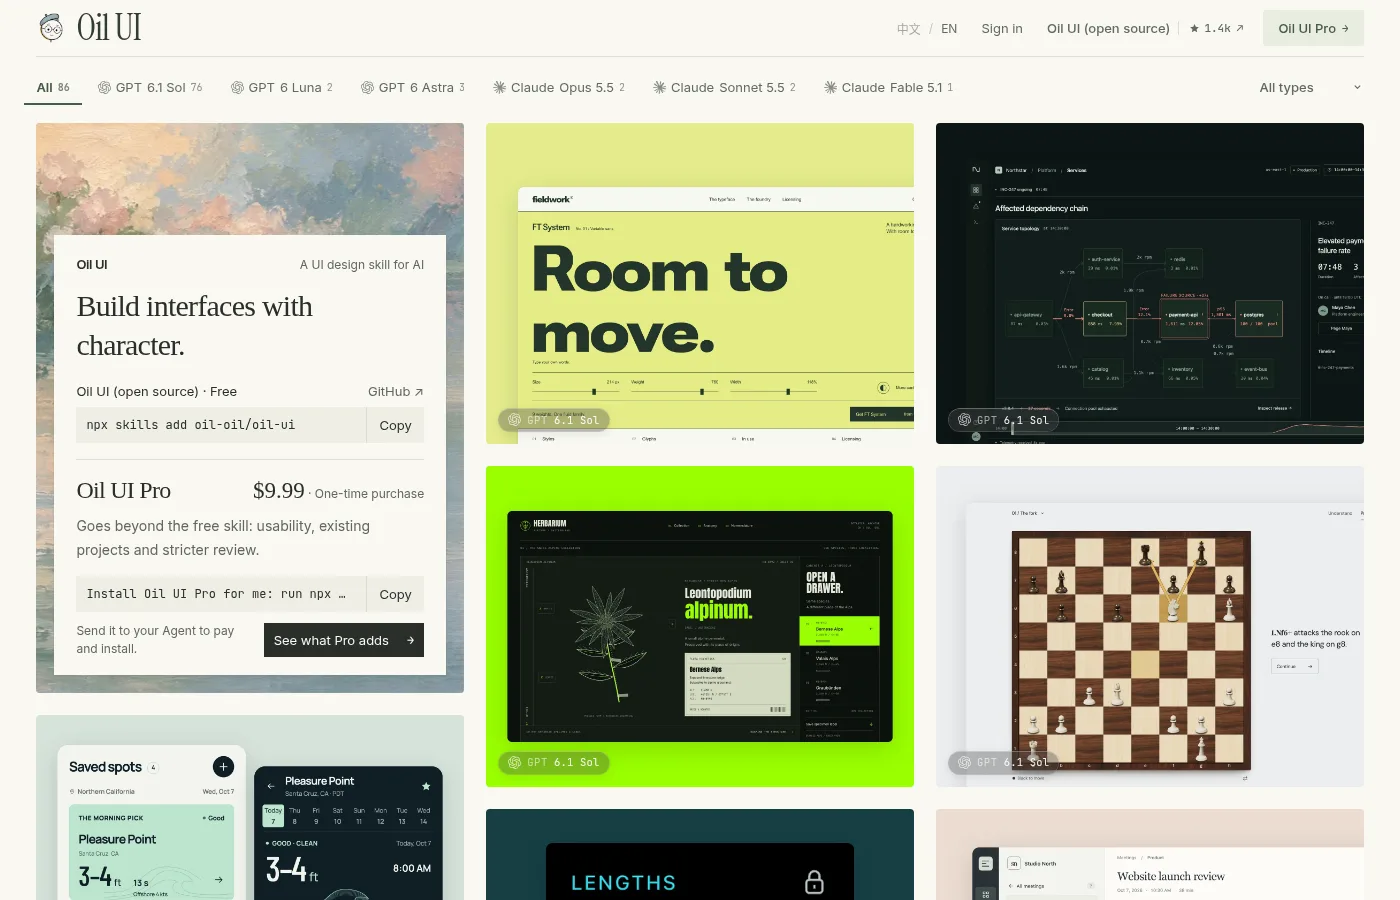Open the LENGTHS dark thumbnail
This screenshot has width=1400, height=900.
point(700,854)
